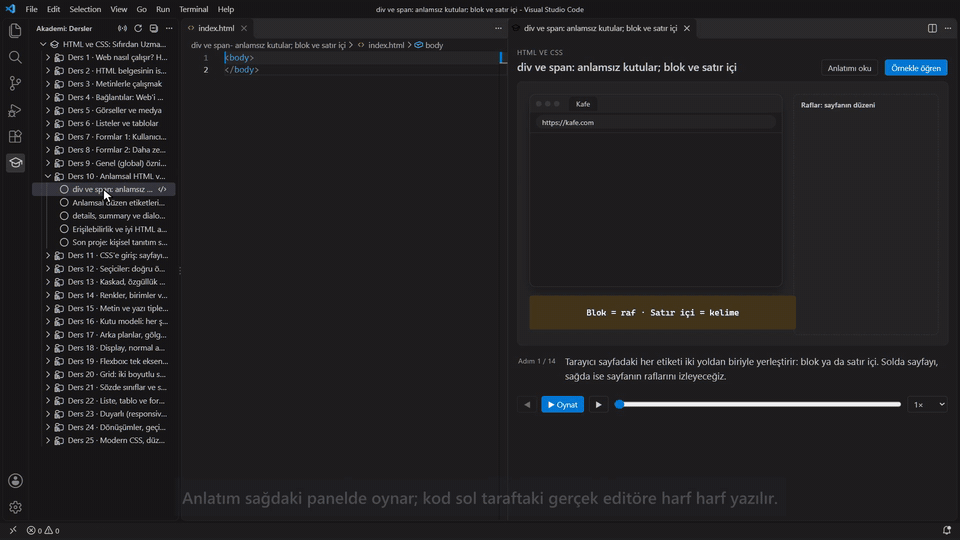
Task: Open the View menu
Action: [x=119, y=9]
